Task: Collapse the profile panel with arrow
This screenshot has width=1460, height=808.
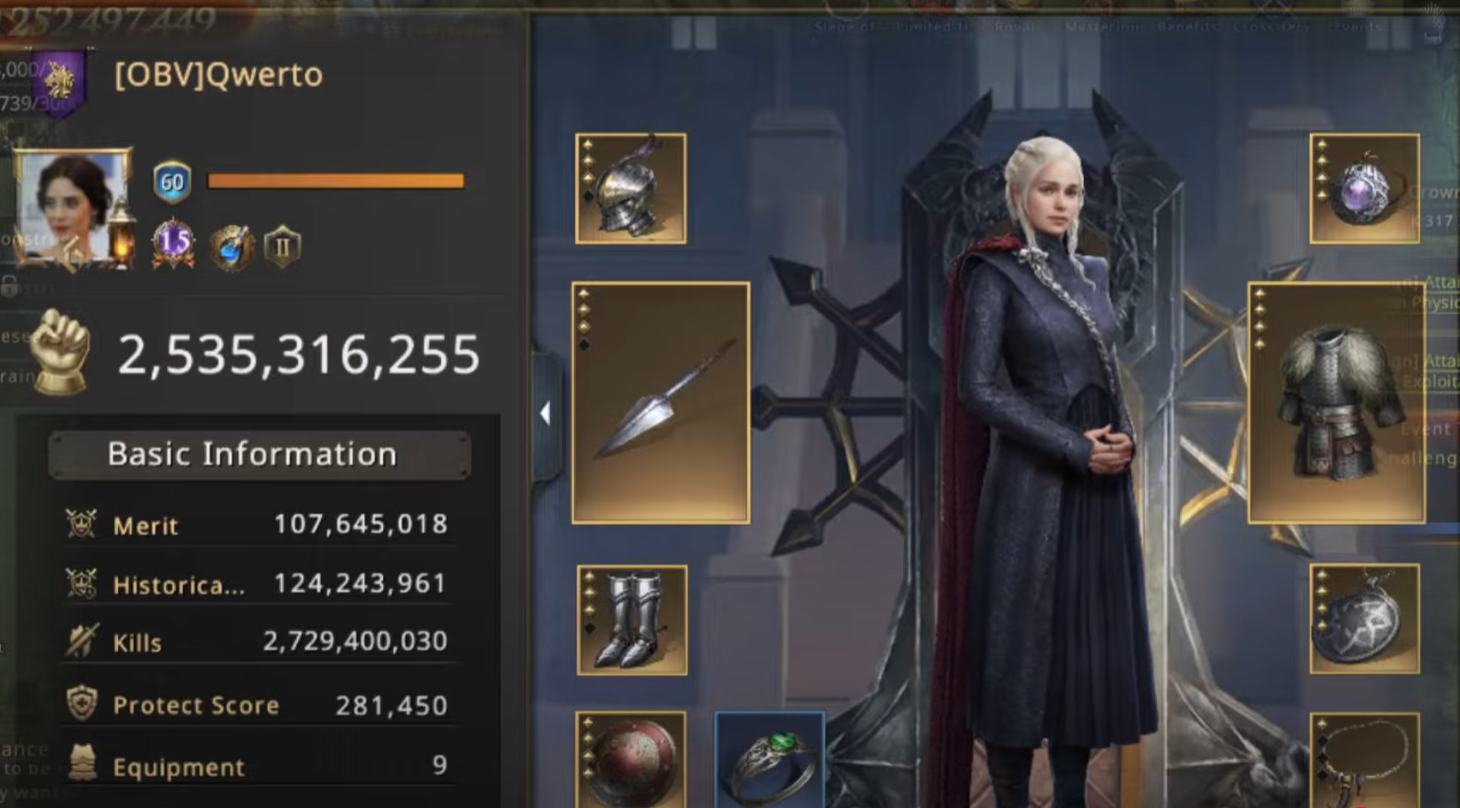Action: 545,413
